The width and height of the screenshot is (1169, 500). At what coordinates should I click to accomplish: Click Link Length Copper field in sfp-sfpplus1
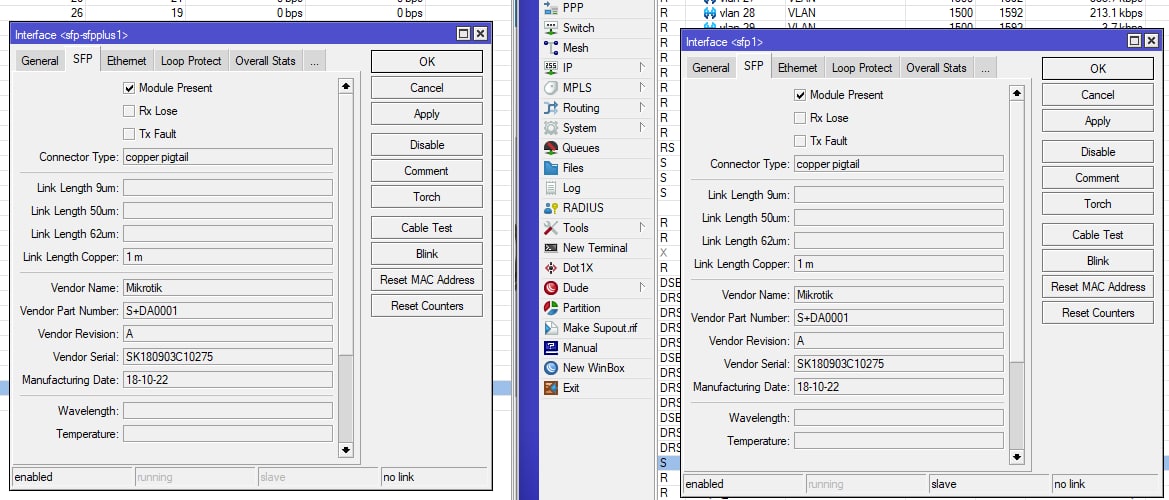(x=227, y=257)
